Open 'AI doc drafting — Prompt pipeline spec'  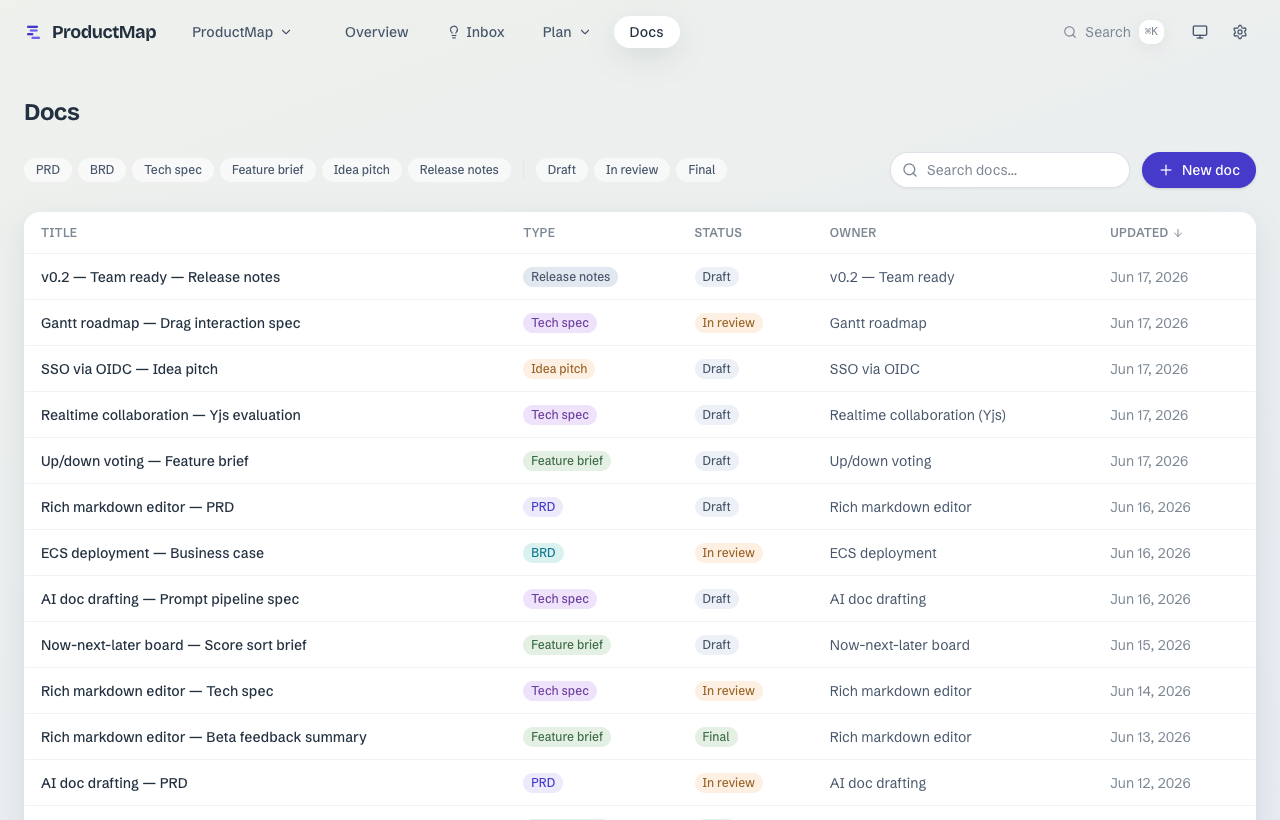coord(170,599)
